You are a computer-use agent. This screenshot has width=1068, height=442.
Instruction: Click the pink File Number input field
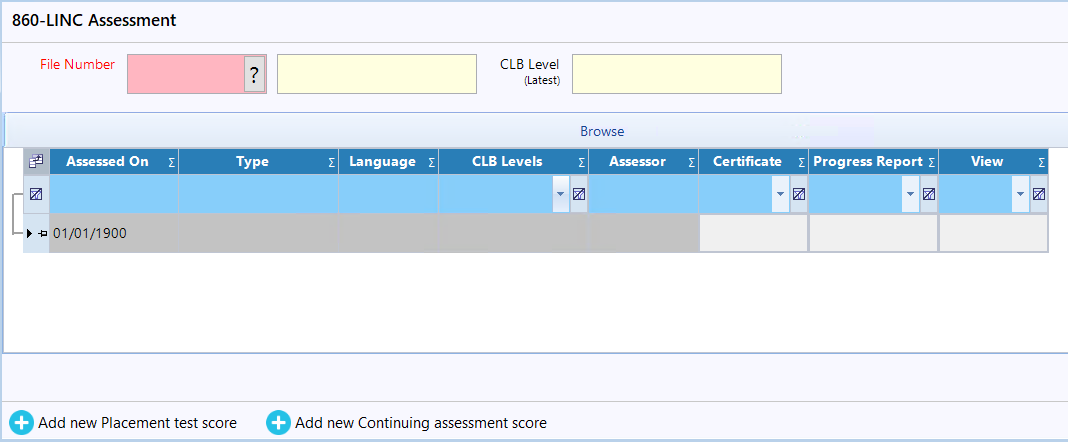[x=186, y=74]
